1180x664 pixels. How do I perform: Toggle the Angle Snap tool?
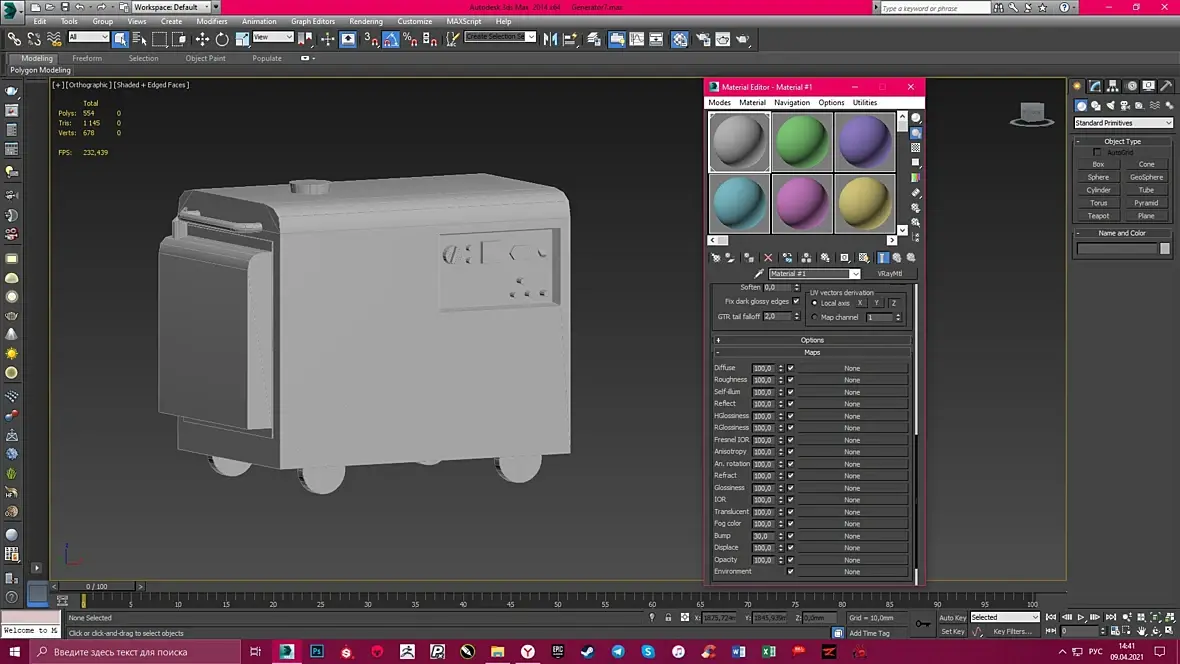pos(390,39)
